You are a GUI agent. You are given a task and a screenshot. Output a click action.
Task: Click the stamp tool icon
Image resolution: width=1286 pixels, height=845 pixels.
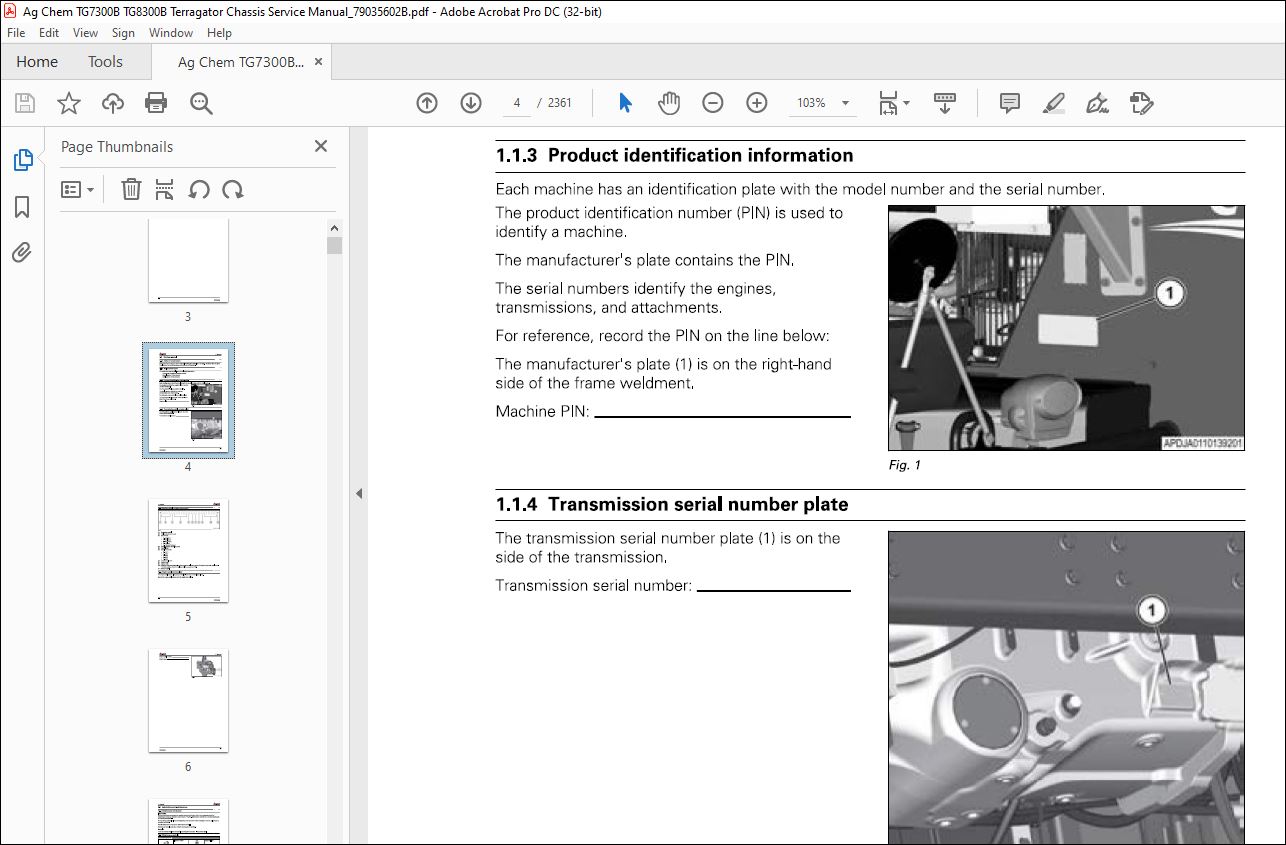pyautogui.click(x=1142, y=103)
